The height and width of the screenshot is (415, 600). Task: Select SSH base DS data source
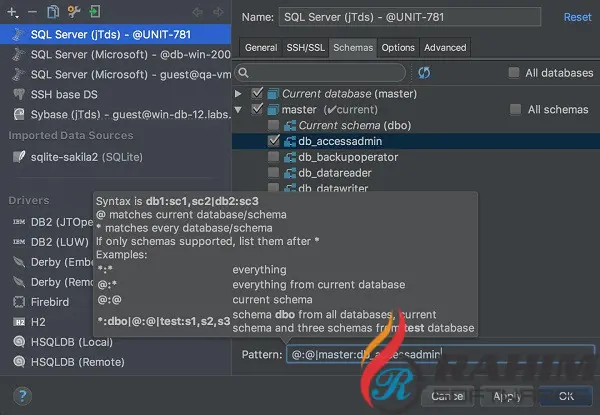(x=115, y=94)
